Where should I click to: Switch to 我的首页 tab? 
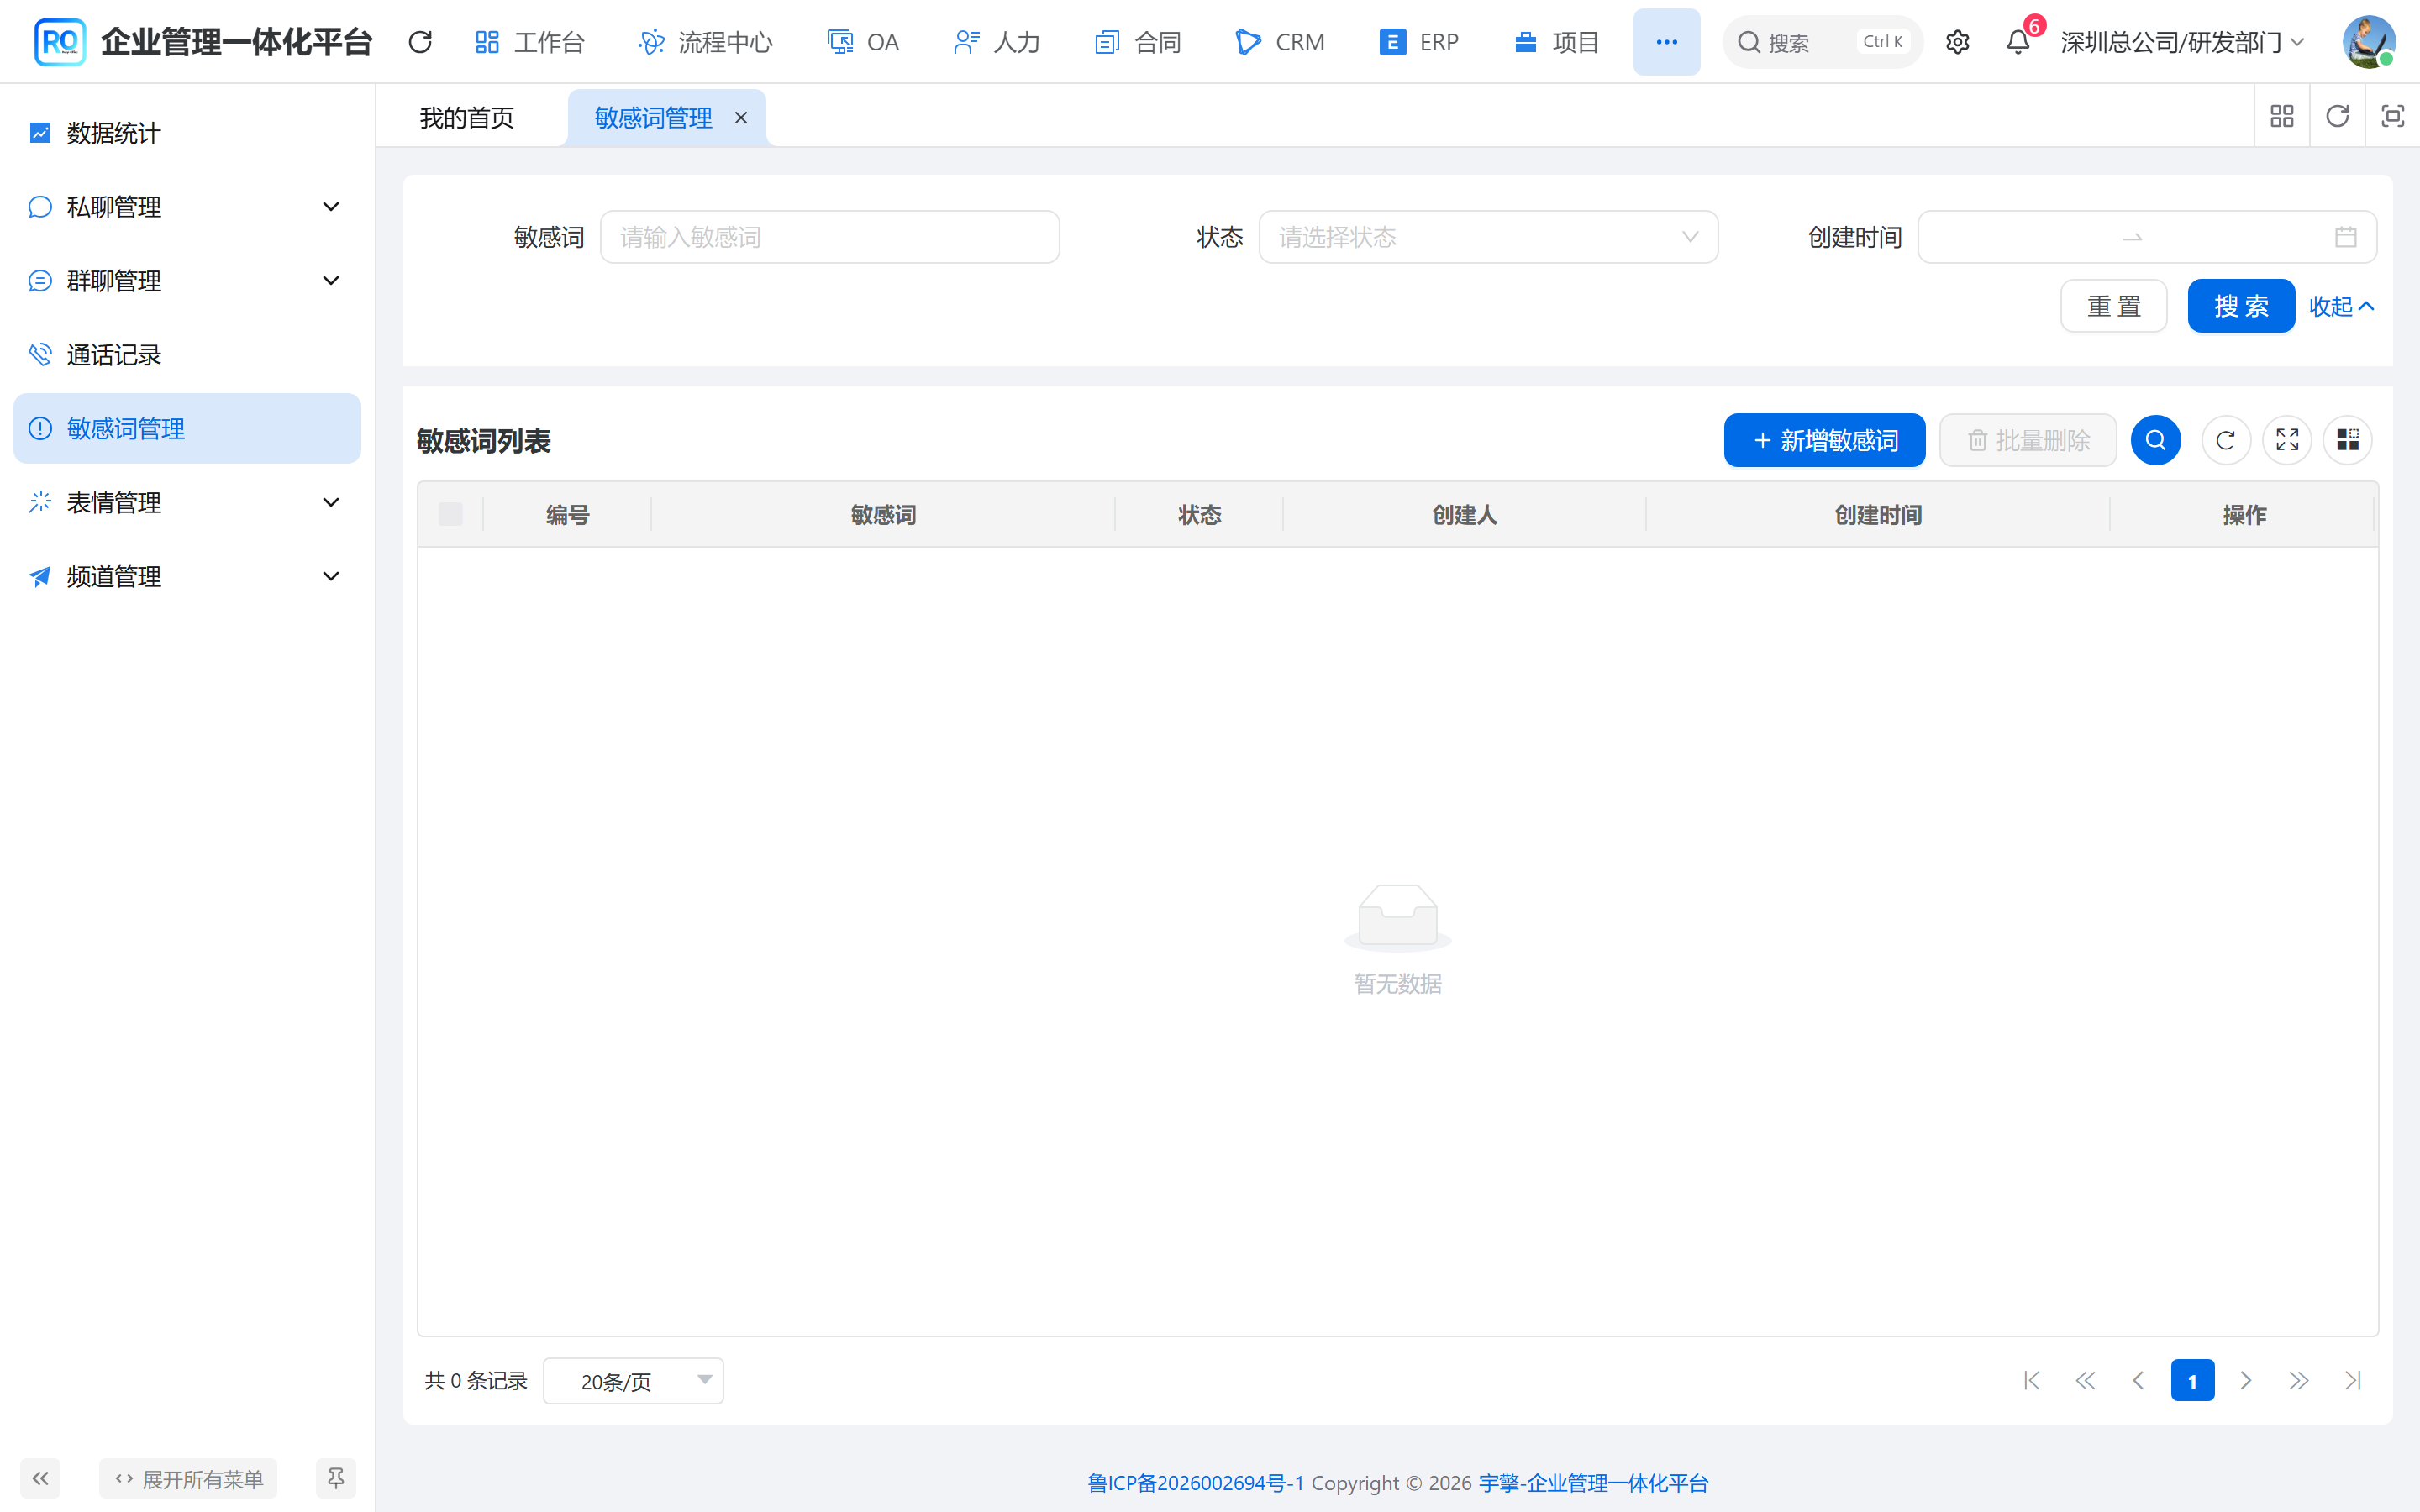click(467, 118)
